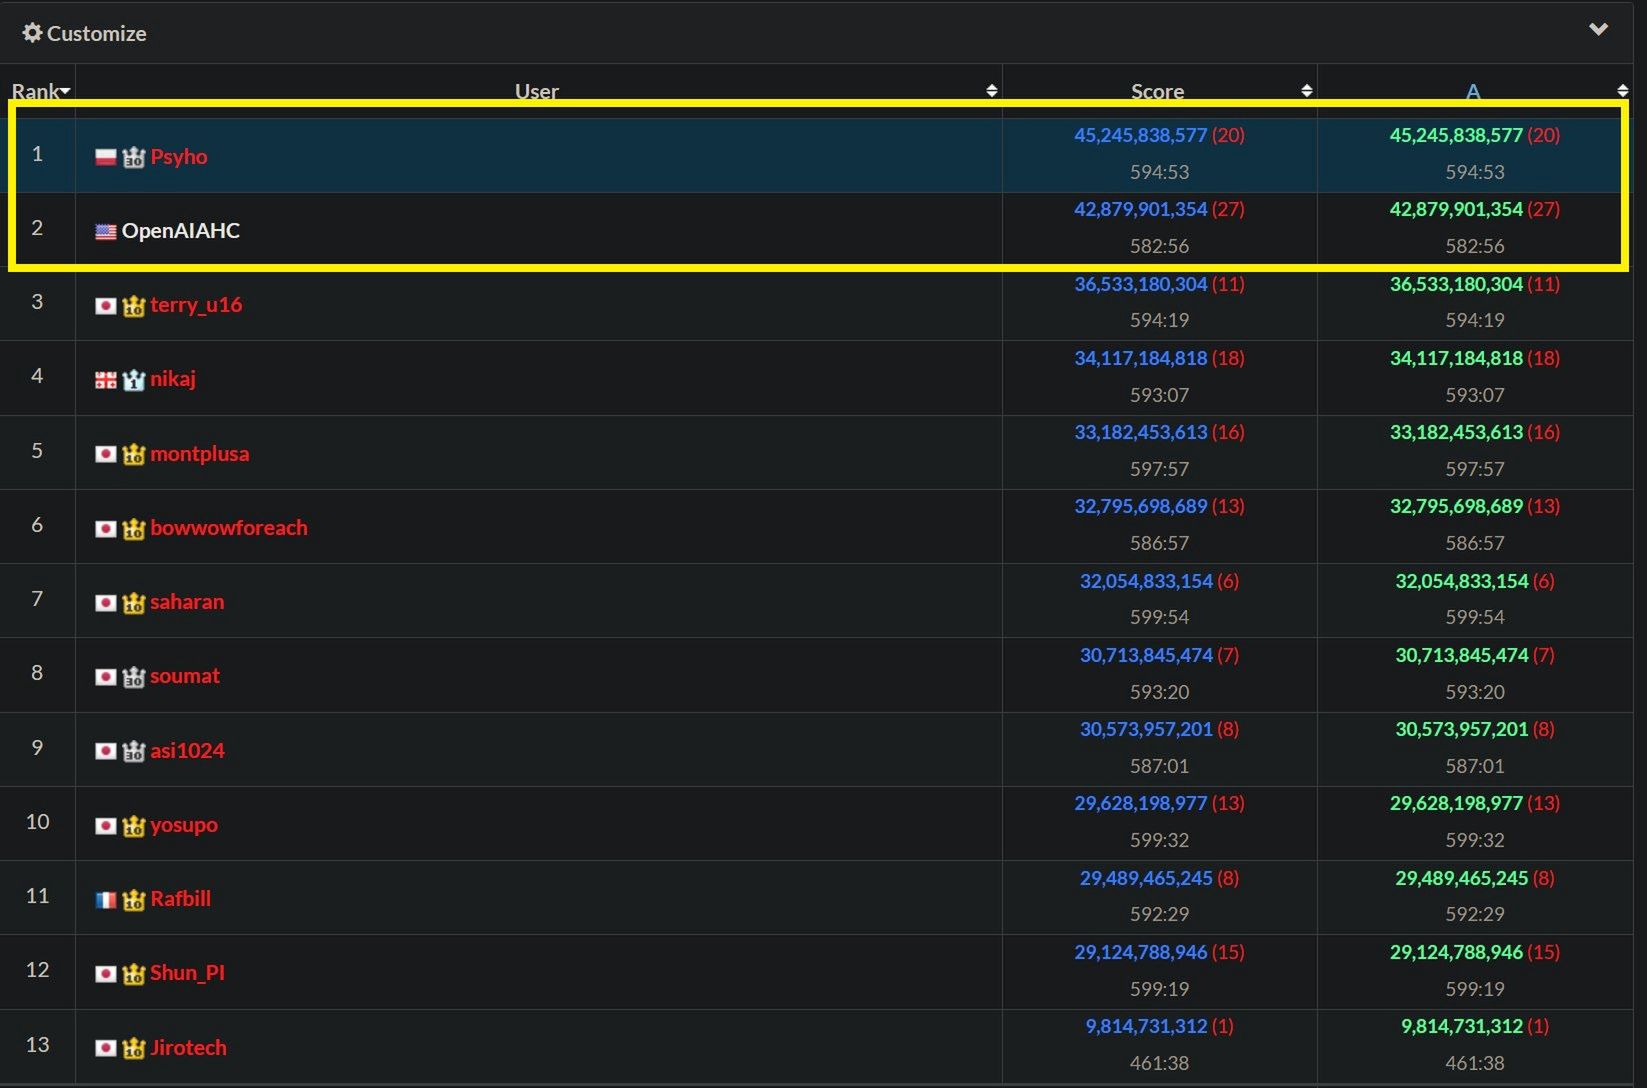Open montplusa's profile link
Viewport: 1647px width, 1088px height.
click(x=200, y=453)
